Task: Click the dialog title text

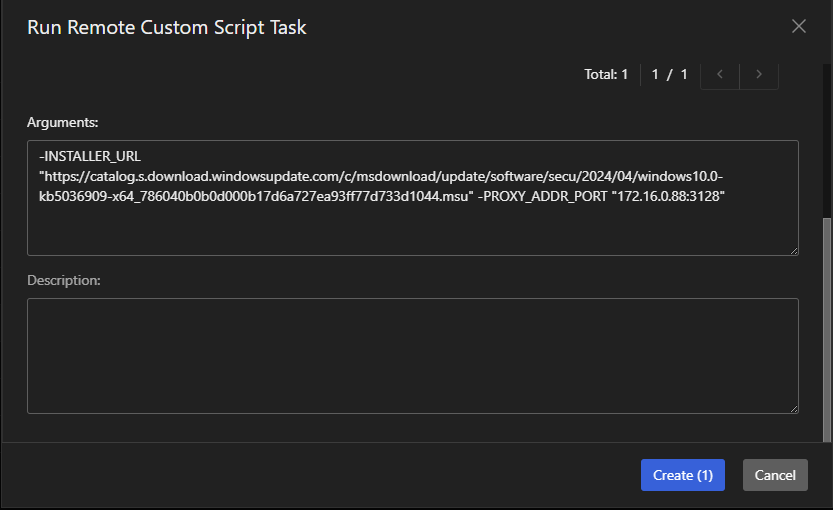Action: point(167,27)
